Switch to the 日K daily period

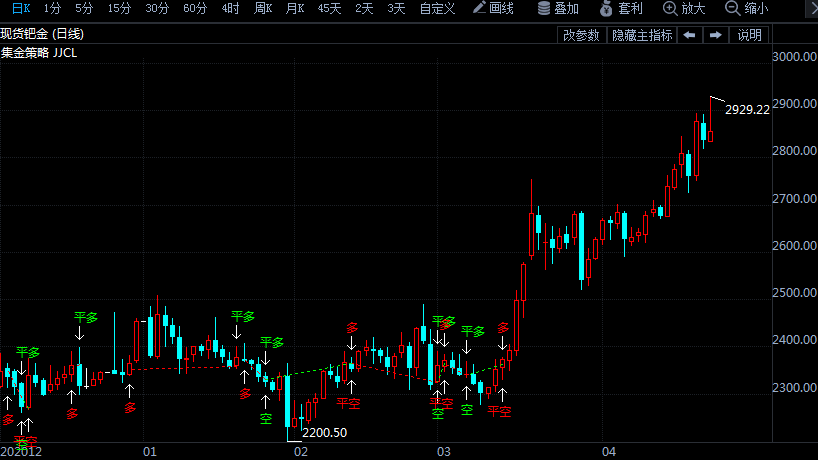coord(21,8)
